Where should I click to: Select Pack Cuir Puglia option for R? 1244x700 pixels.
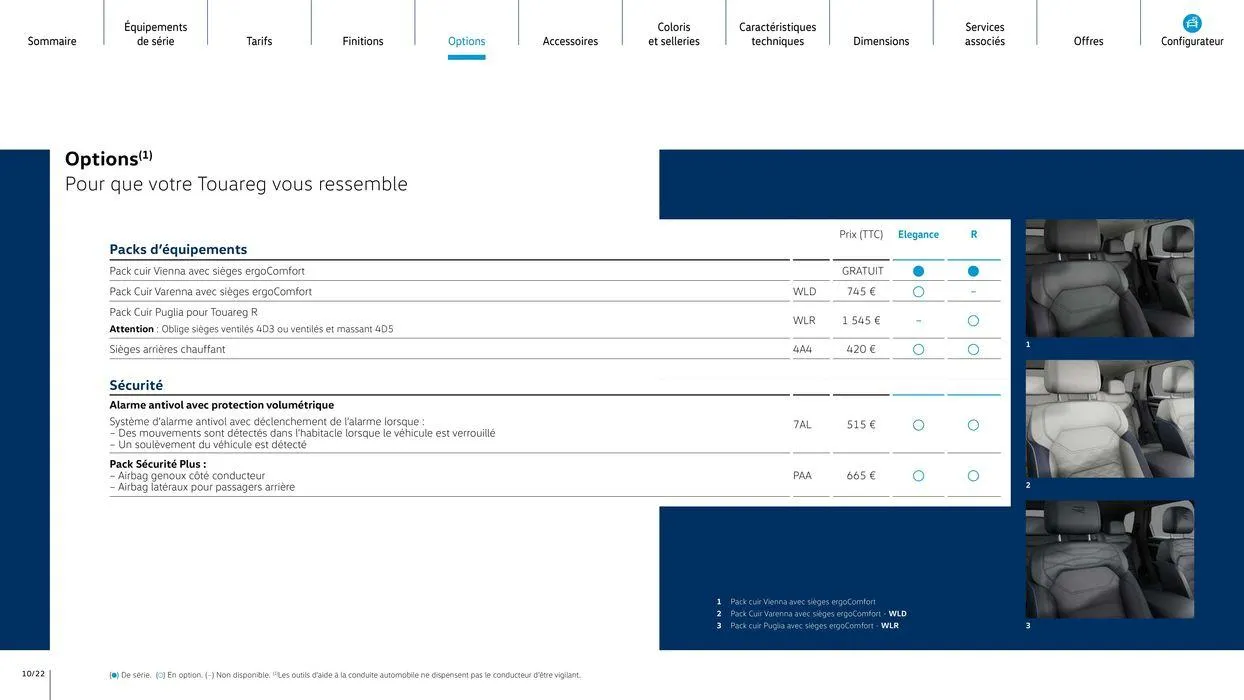973,321
